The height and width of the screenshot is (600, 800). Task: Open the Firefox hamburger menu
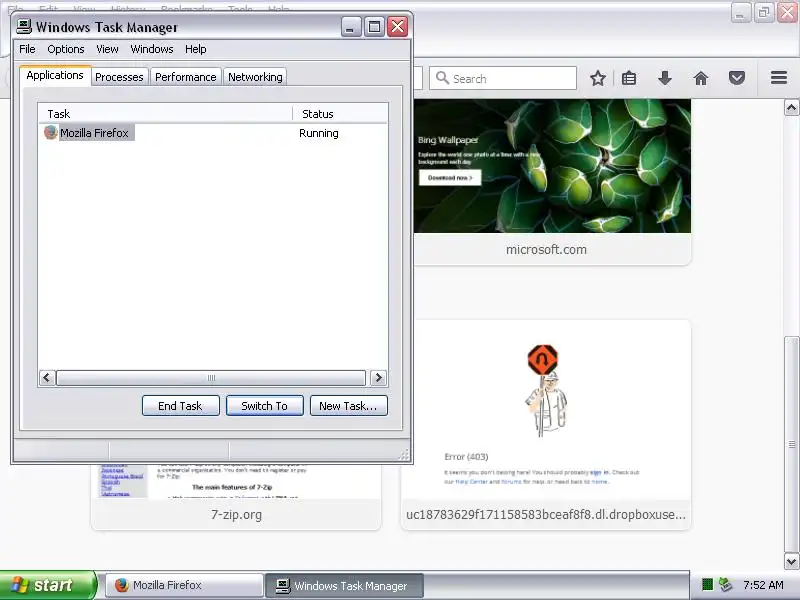click(x=779, y=78)
